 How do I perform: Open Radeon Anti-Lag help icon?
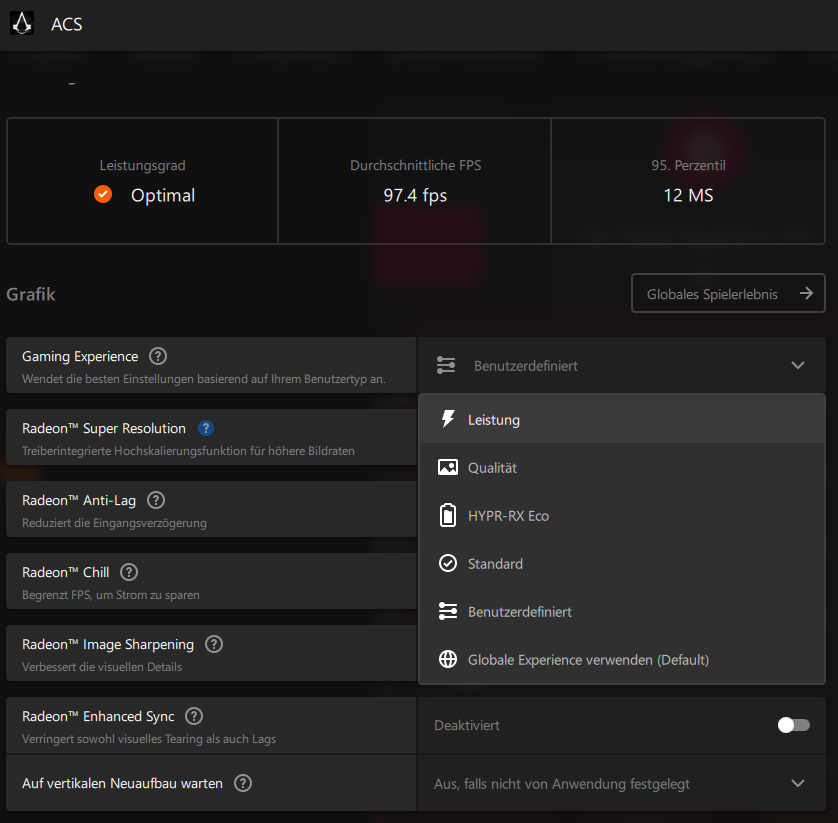coord(156,500)
